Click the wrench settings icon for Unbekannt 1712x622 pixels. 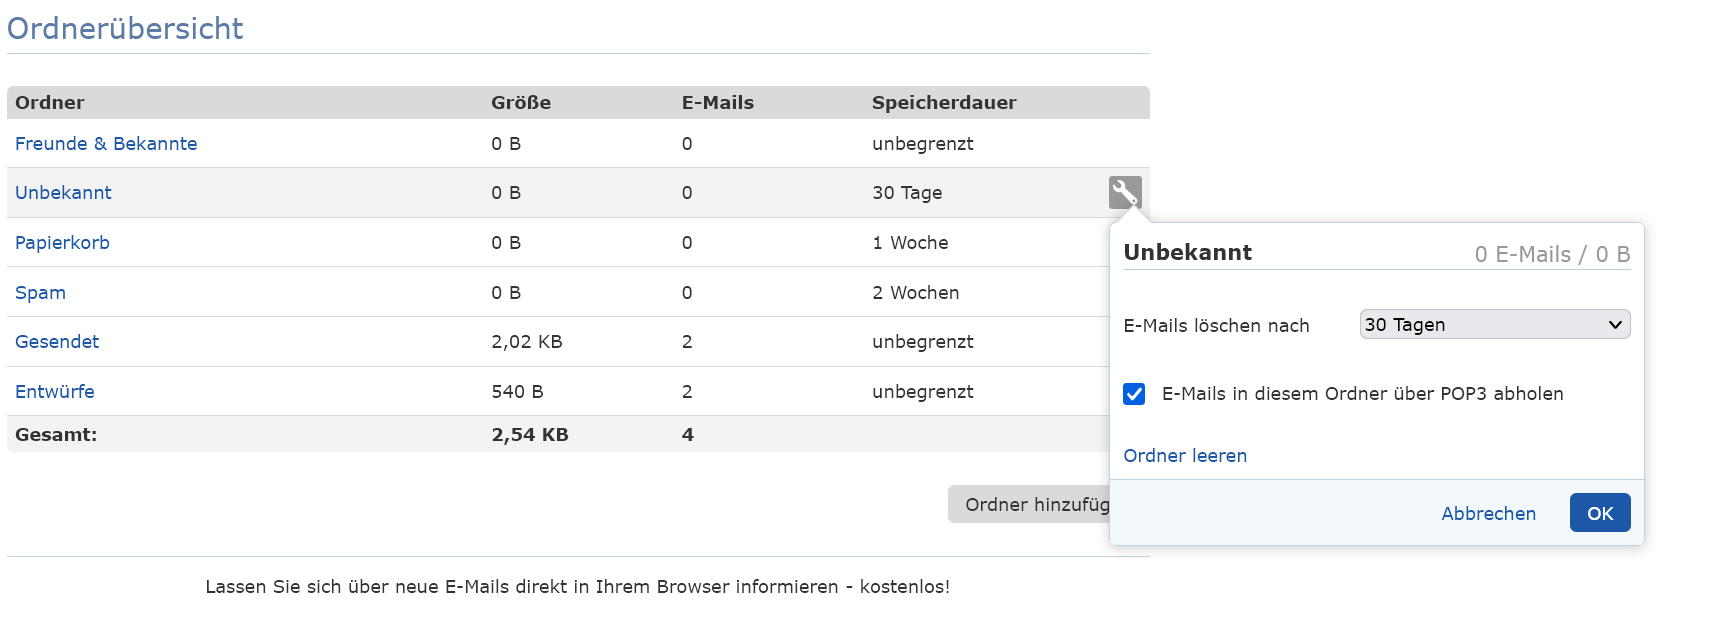tap(1125, 192)
